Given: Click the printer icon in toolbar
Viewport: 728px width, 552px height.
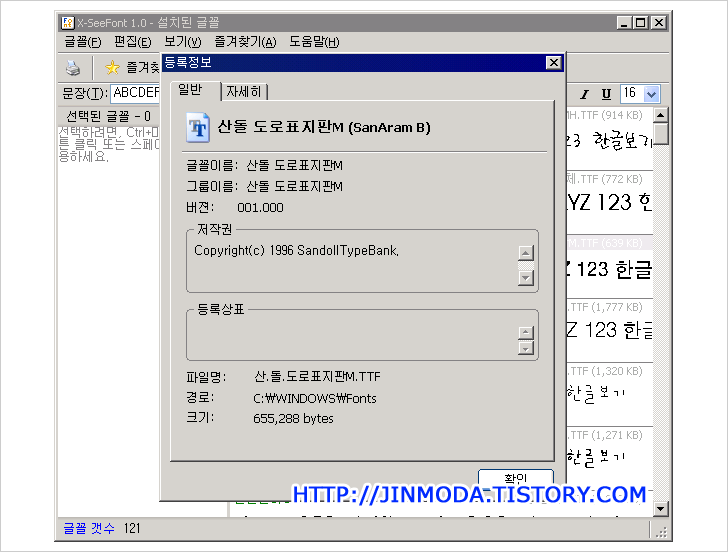Looking at the screenshot, I should [73, 68].
